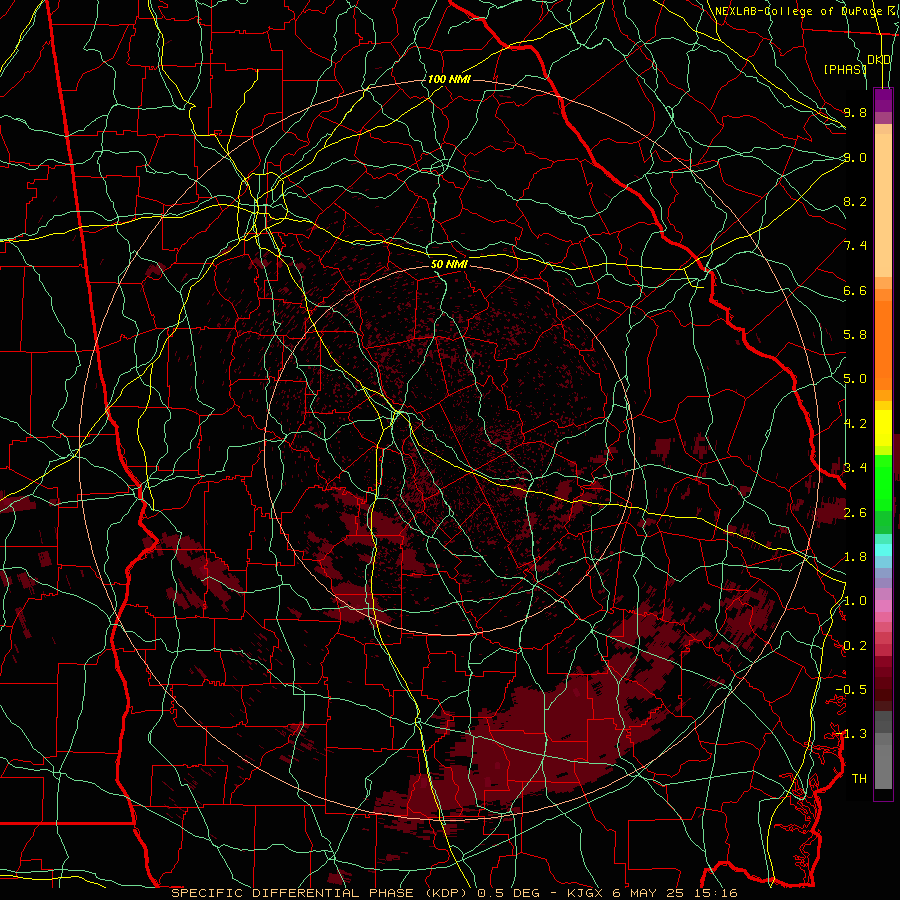
Task: Click the "9.8" scale value
Action: coord(855,112)
